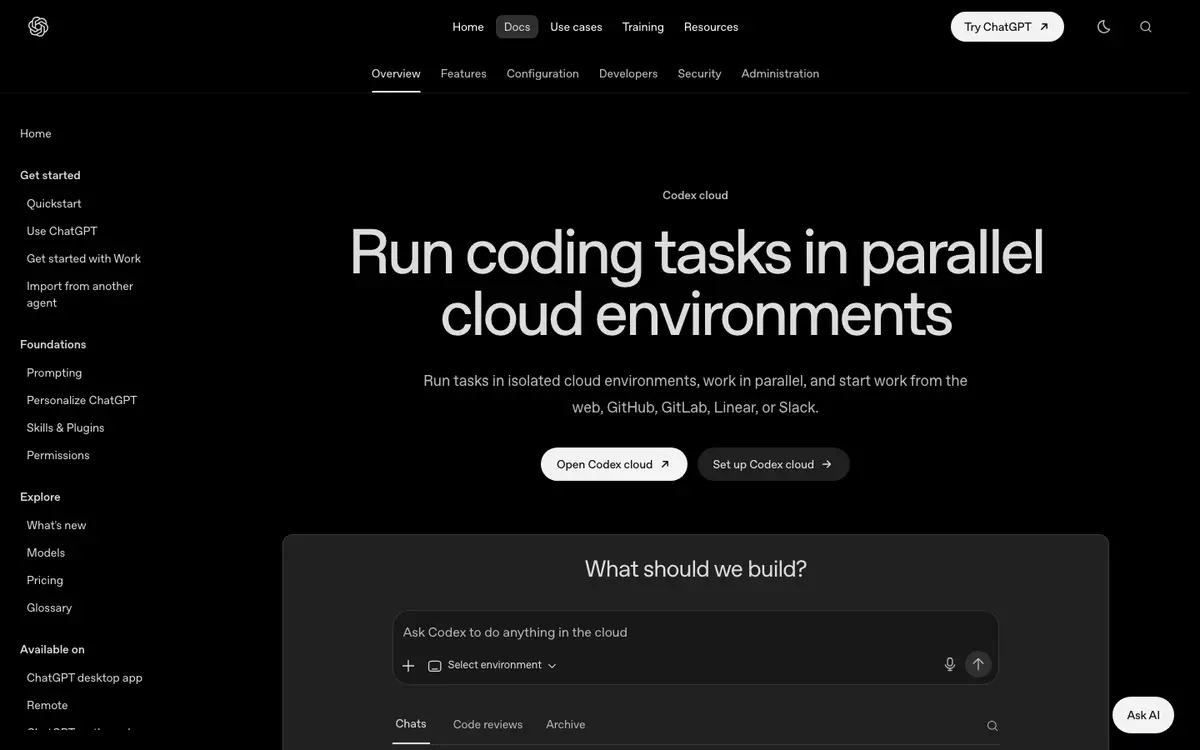Click Home in the left sidebar
The image size is (1200, 750).
(x=36, y=134)
